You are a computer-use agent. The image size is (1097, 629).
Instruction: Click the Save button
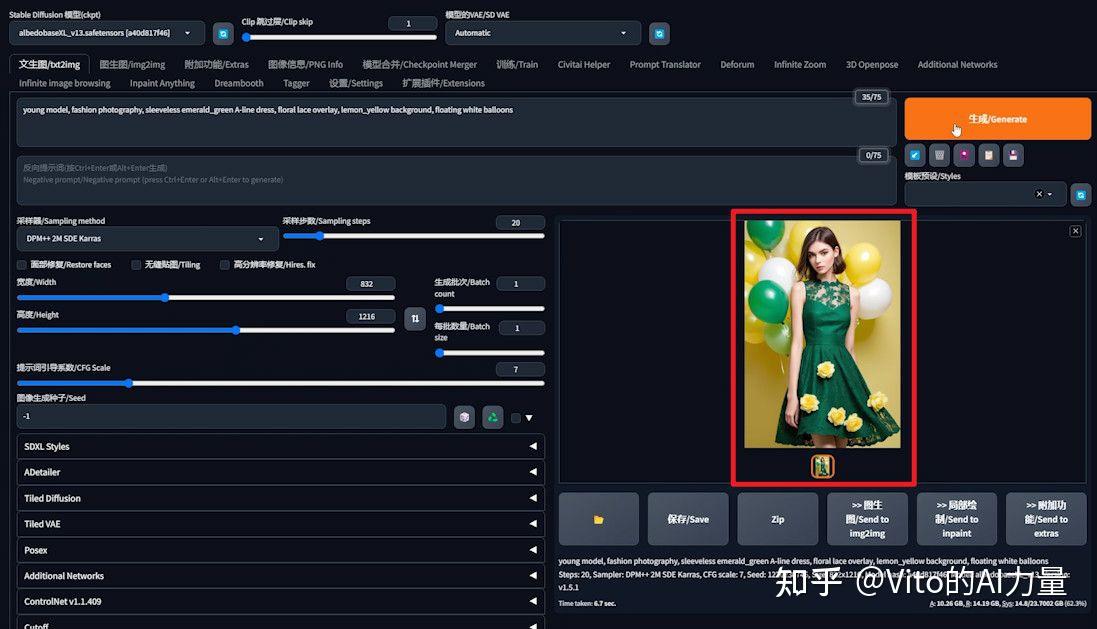688,519
